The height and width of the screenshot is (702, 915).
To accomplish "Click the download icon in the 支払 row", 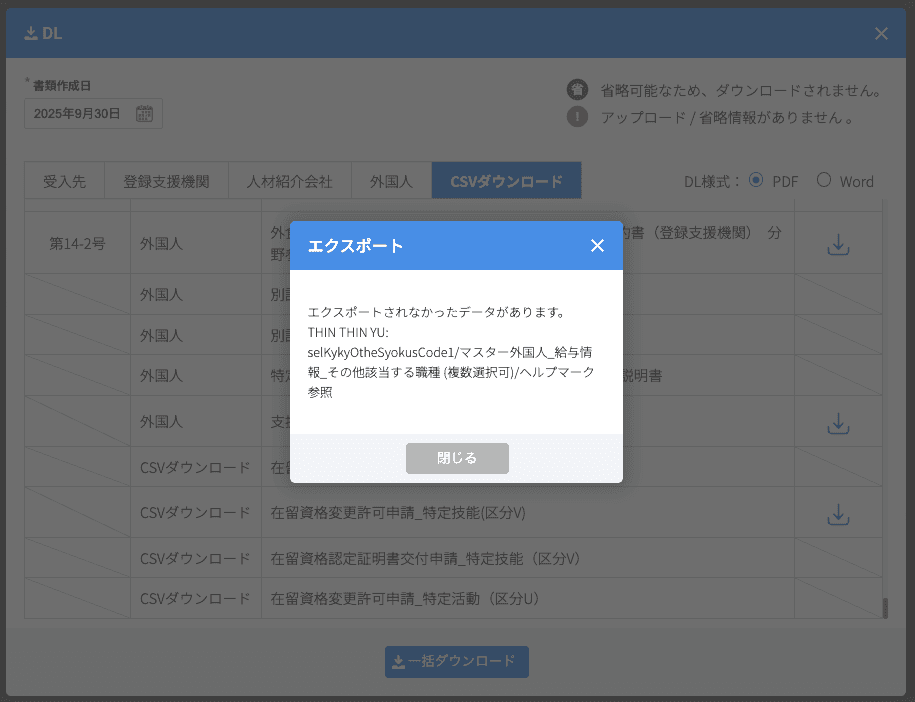I will tap(838, 421).
